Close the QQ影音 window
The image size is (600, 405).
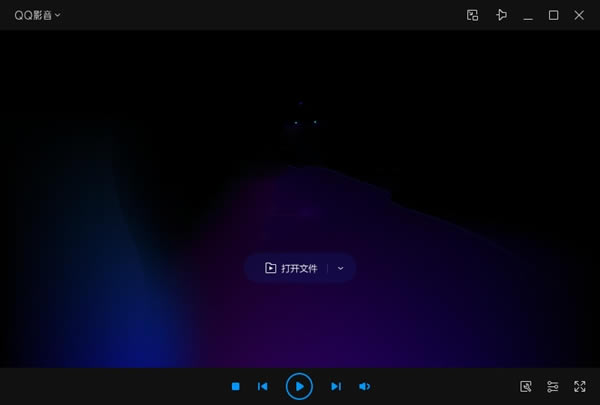579,15
